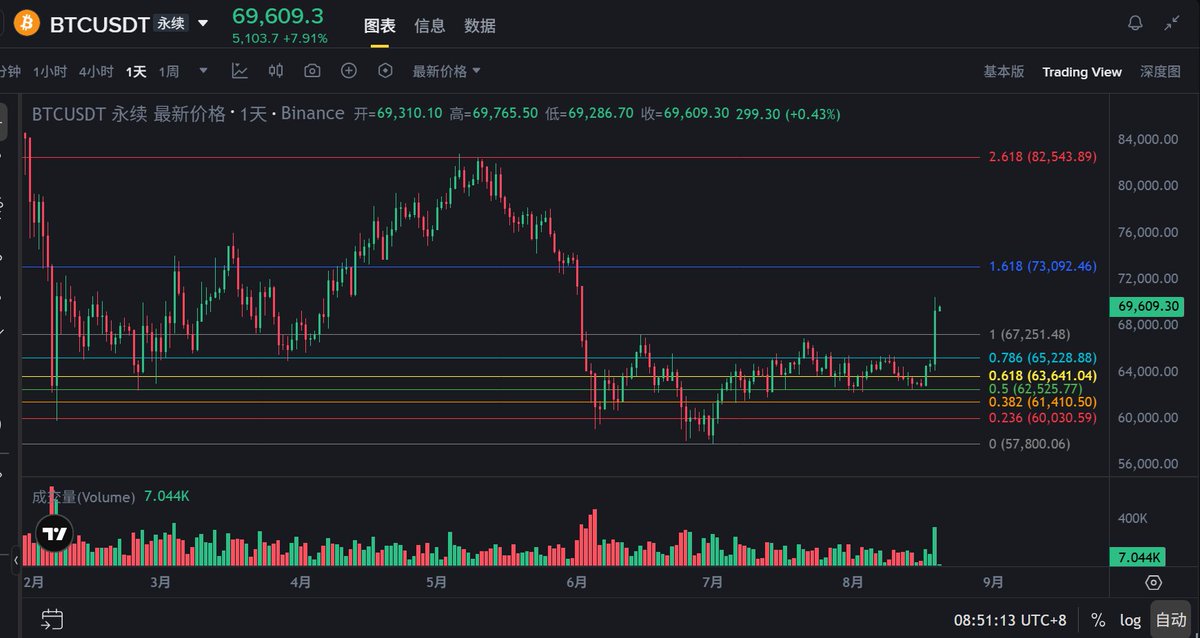Switch to the 图表 tab
The image size is (1200, 638).
pos(379,26)
